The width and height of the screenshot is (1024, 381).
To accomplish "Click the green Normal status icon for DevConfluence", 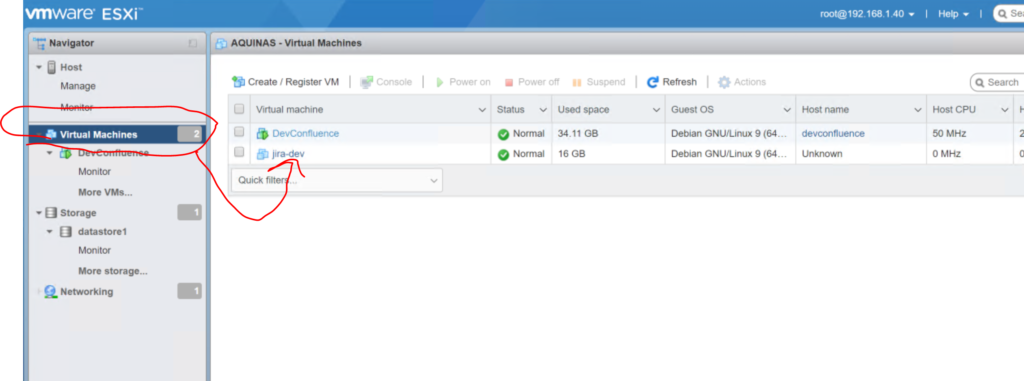I will coord(503,135).
